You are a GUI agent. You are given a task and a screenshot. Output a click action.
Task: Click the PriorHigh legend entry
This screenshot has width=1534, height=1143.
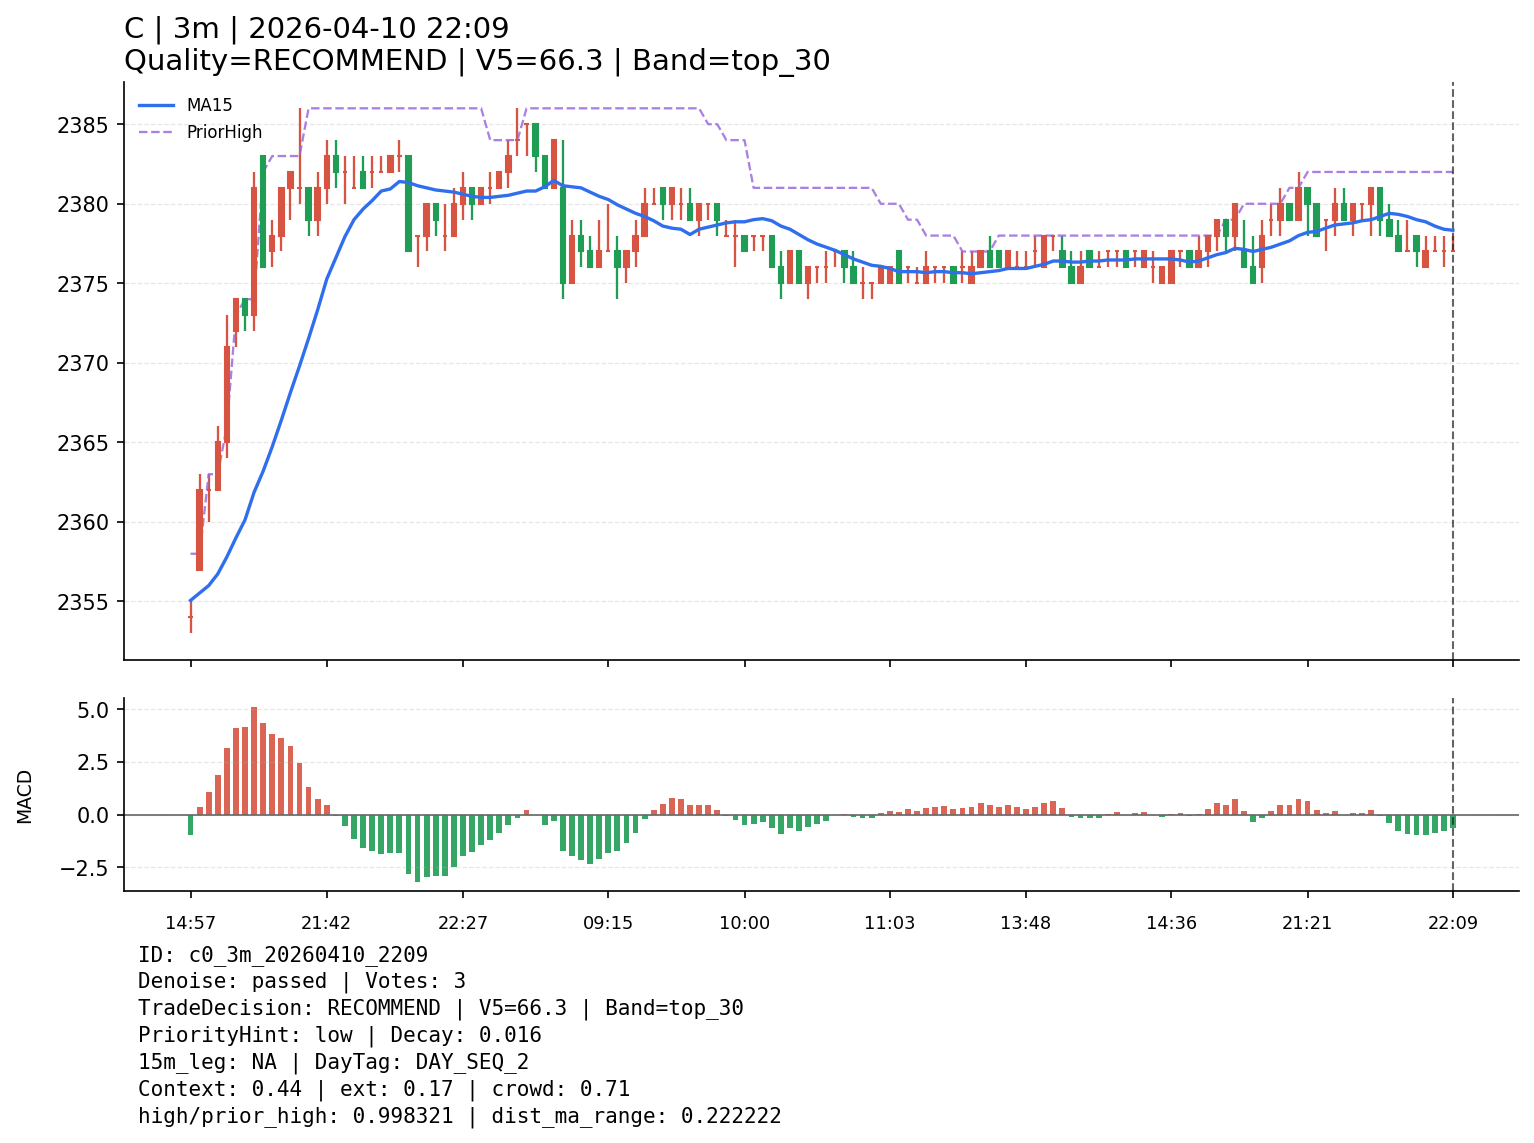click(x=224, y=132)
